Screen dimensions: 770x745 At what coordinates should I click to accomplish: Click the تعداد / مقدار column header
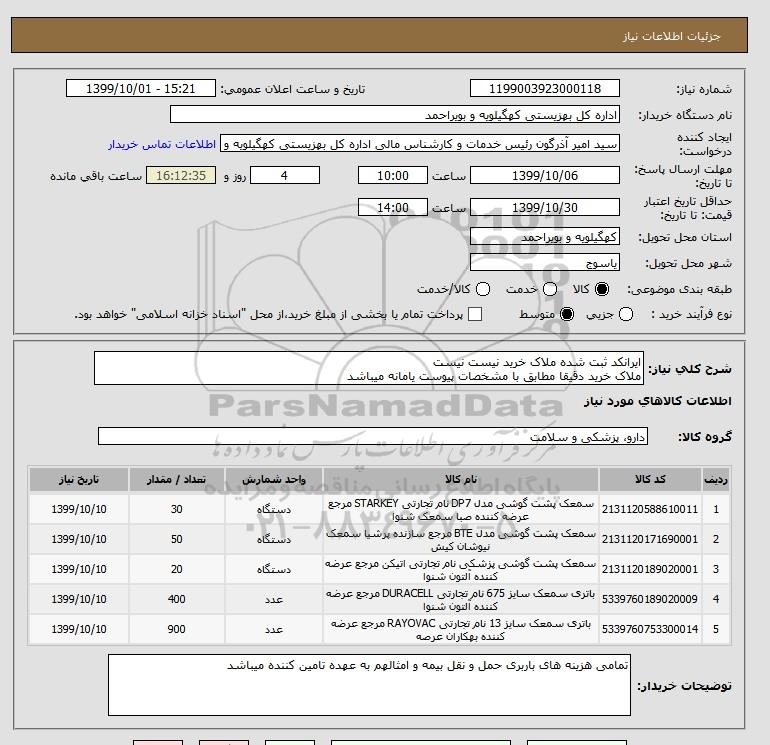point(177,479)
